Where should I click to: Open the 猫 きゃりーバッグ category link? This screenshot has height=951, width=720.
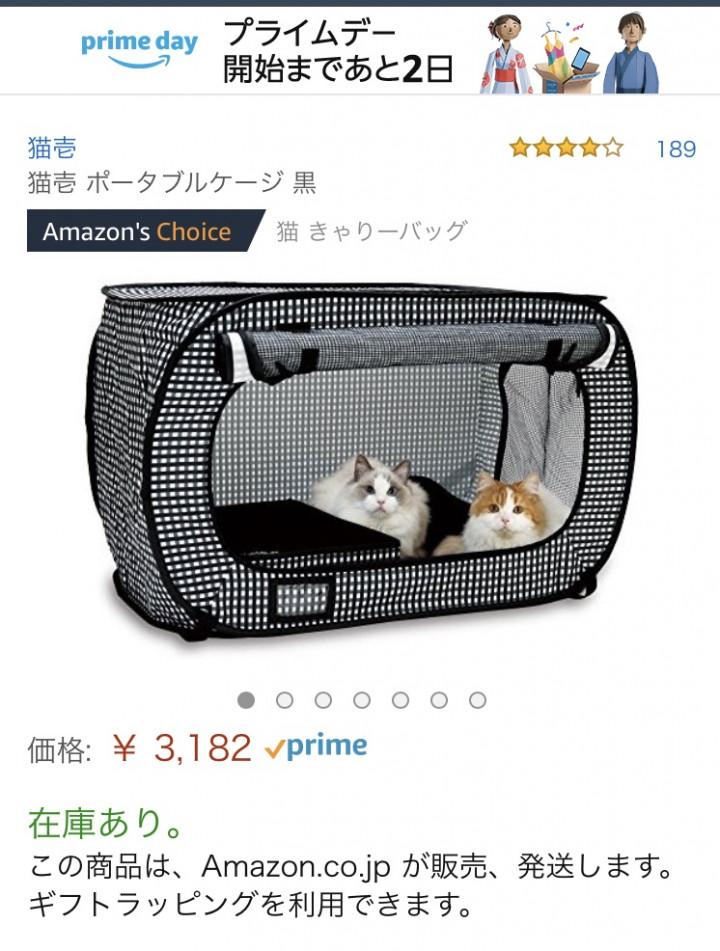coord(372,231)
